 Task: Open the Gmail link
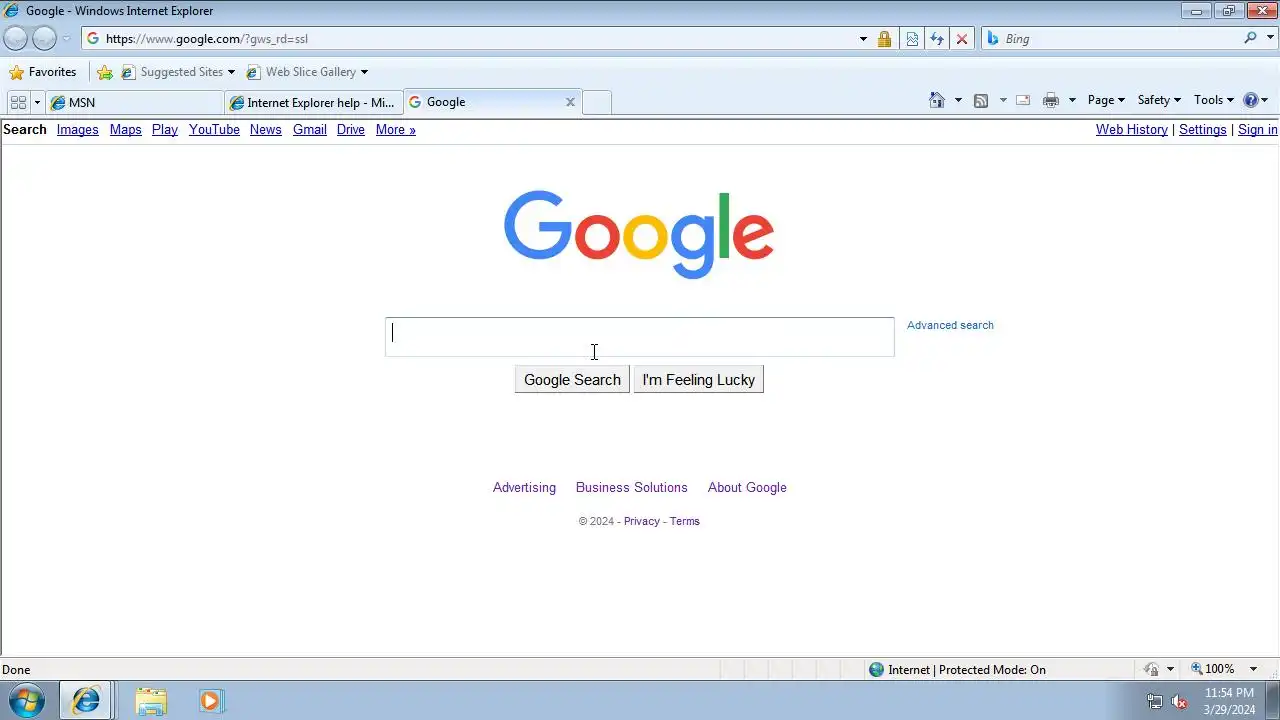point(310,130)
